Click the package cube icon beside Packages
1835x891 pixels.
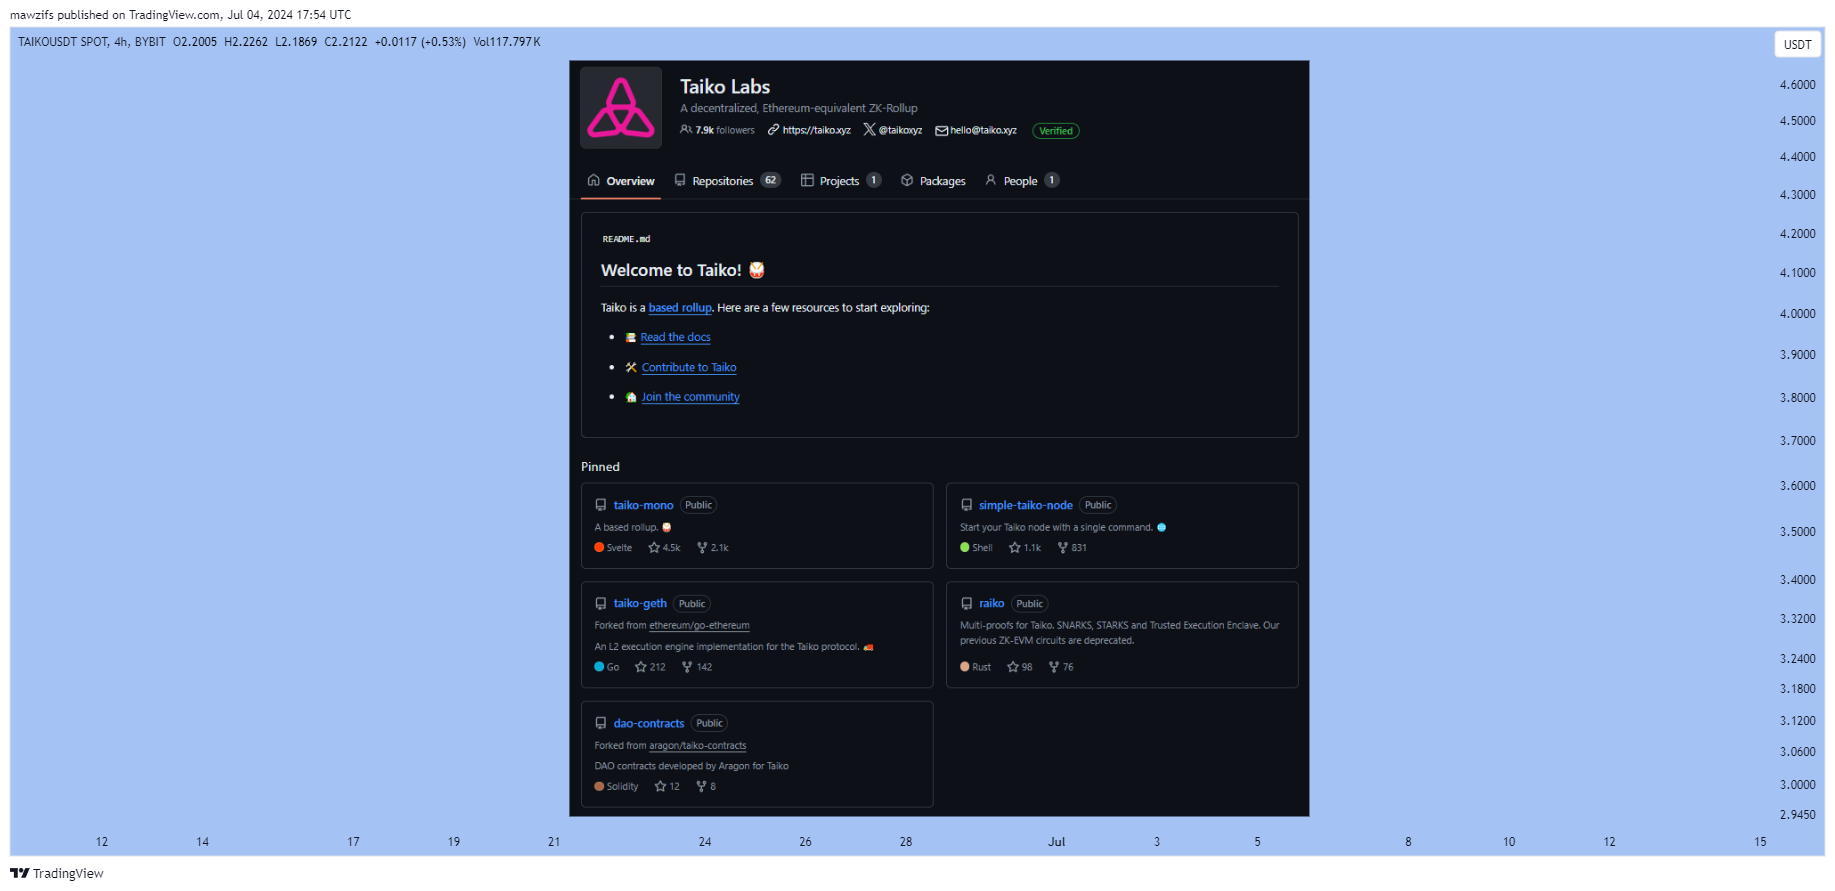(907, 180)
